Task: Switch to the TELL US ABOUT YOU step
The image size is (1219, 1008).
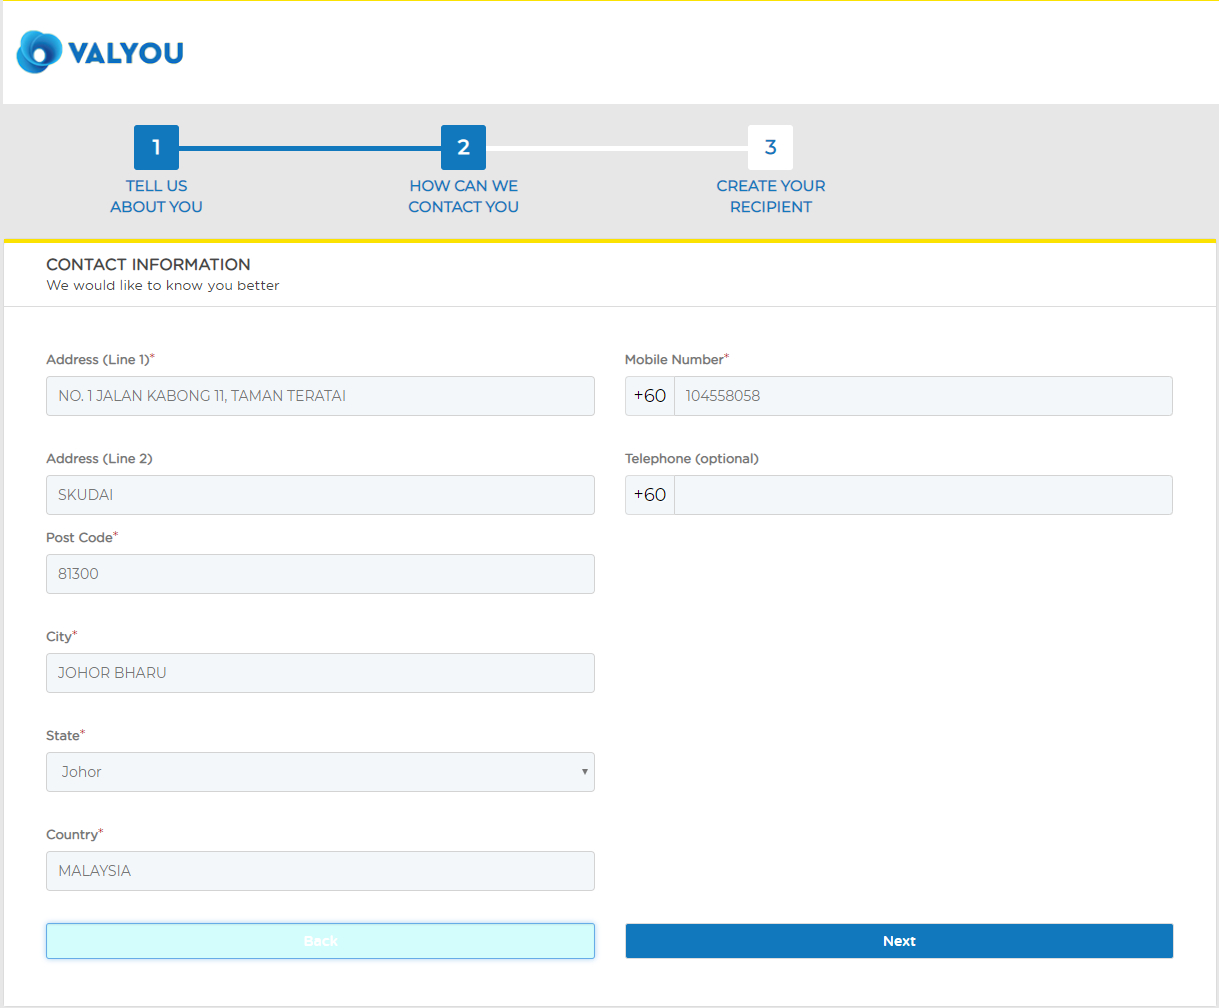Action: coord(156,196)
